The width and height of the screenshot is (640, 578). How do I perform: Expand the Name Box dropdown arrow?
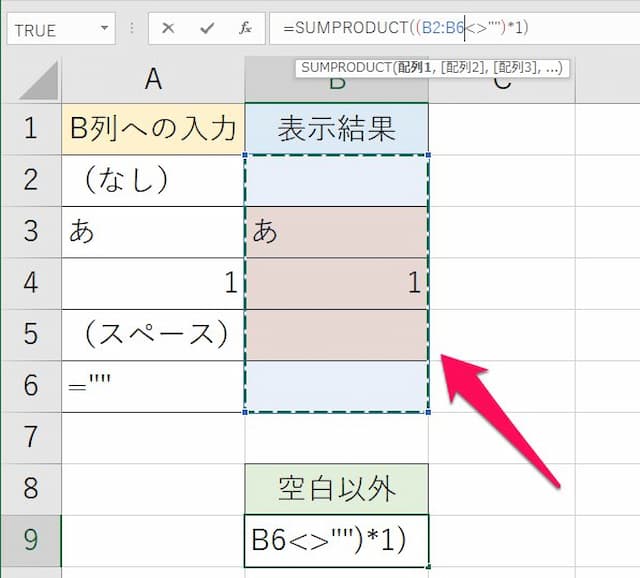104,28
